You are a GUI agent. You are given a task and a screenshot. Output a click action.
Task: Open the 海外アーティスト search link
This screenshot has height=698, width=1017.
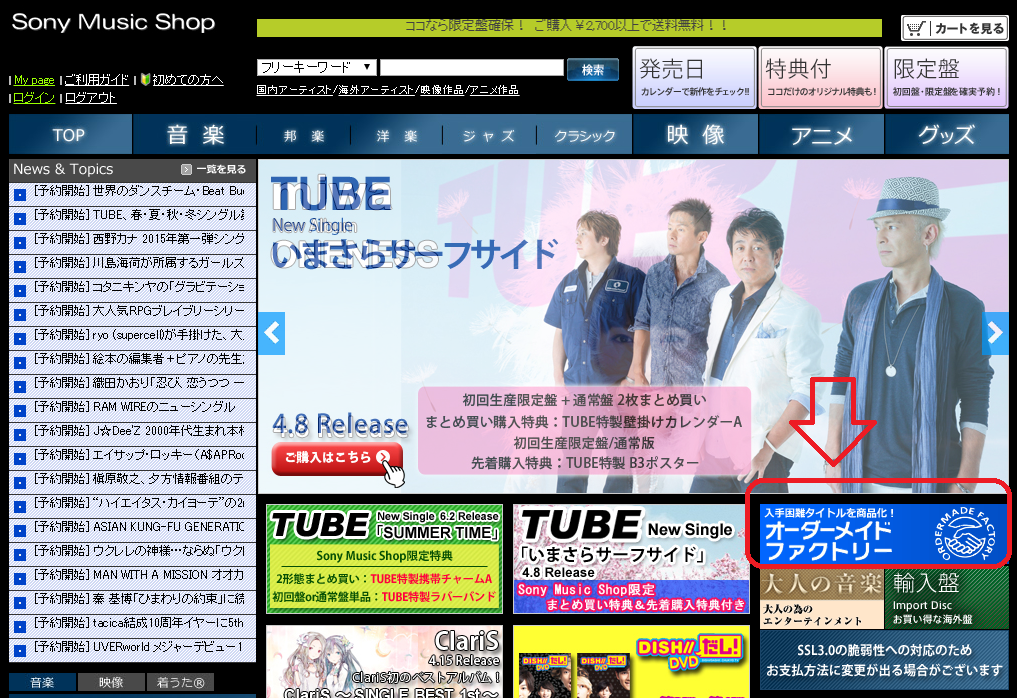[x=375, y=90]
